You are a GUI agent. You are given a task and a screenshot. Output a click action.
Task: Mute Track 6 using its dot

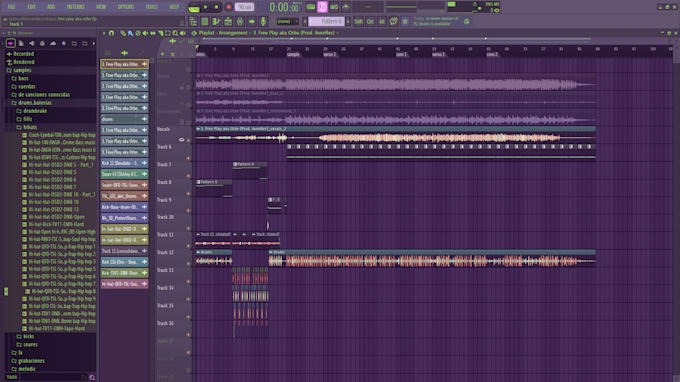tap(188, 158)
